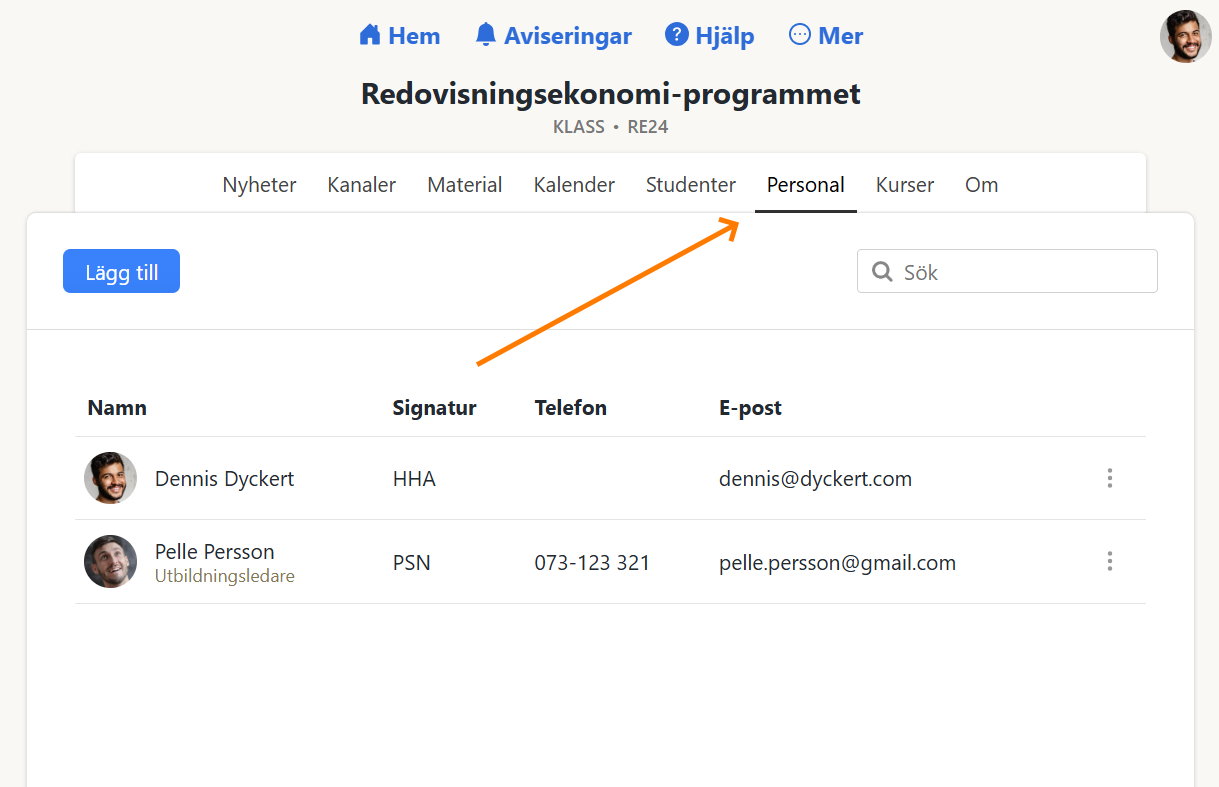
Task: Click the Dennis Dyckert name link
Action: click(x=224, y=479)
